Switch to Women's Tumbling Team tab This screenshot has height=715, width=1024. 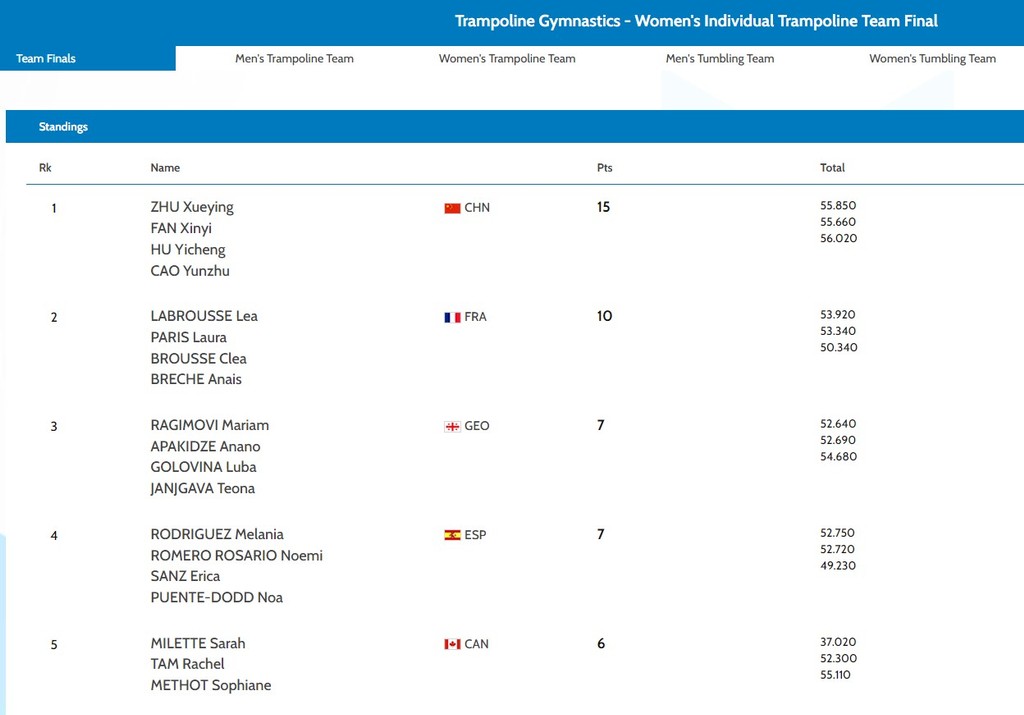pyautogui.click(x=932, y=58)
